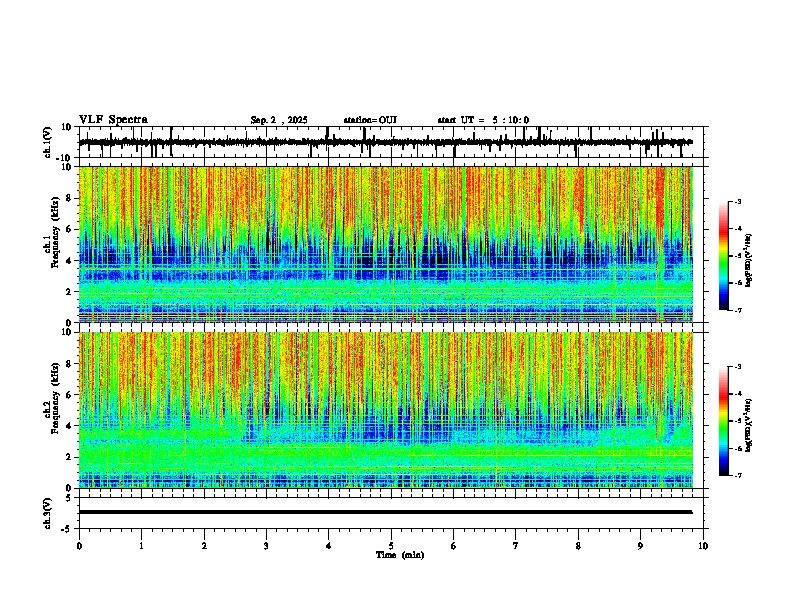The width and height of the screenshot is (792, 612).
Task: Click time axis tick label "9"
Action: 640,546
